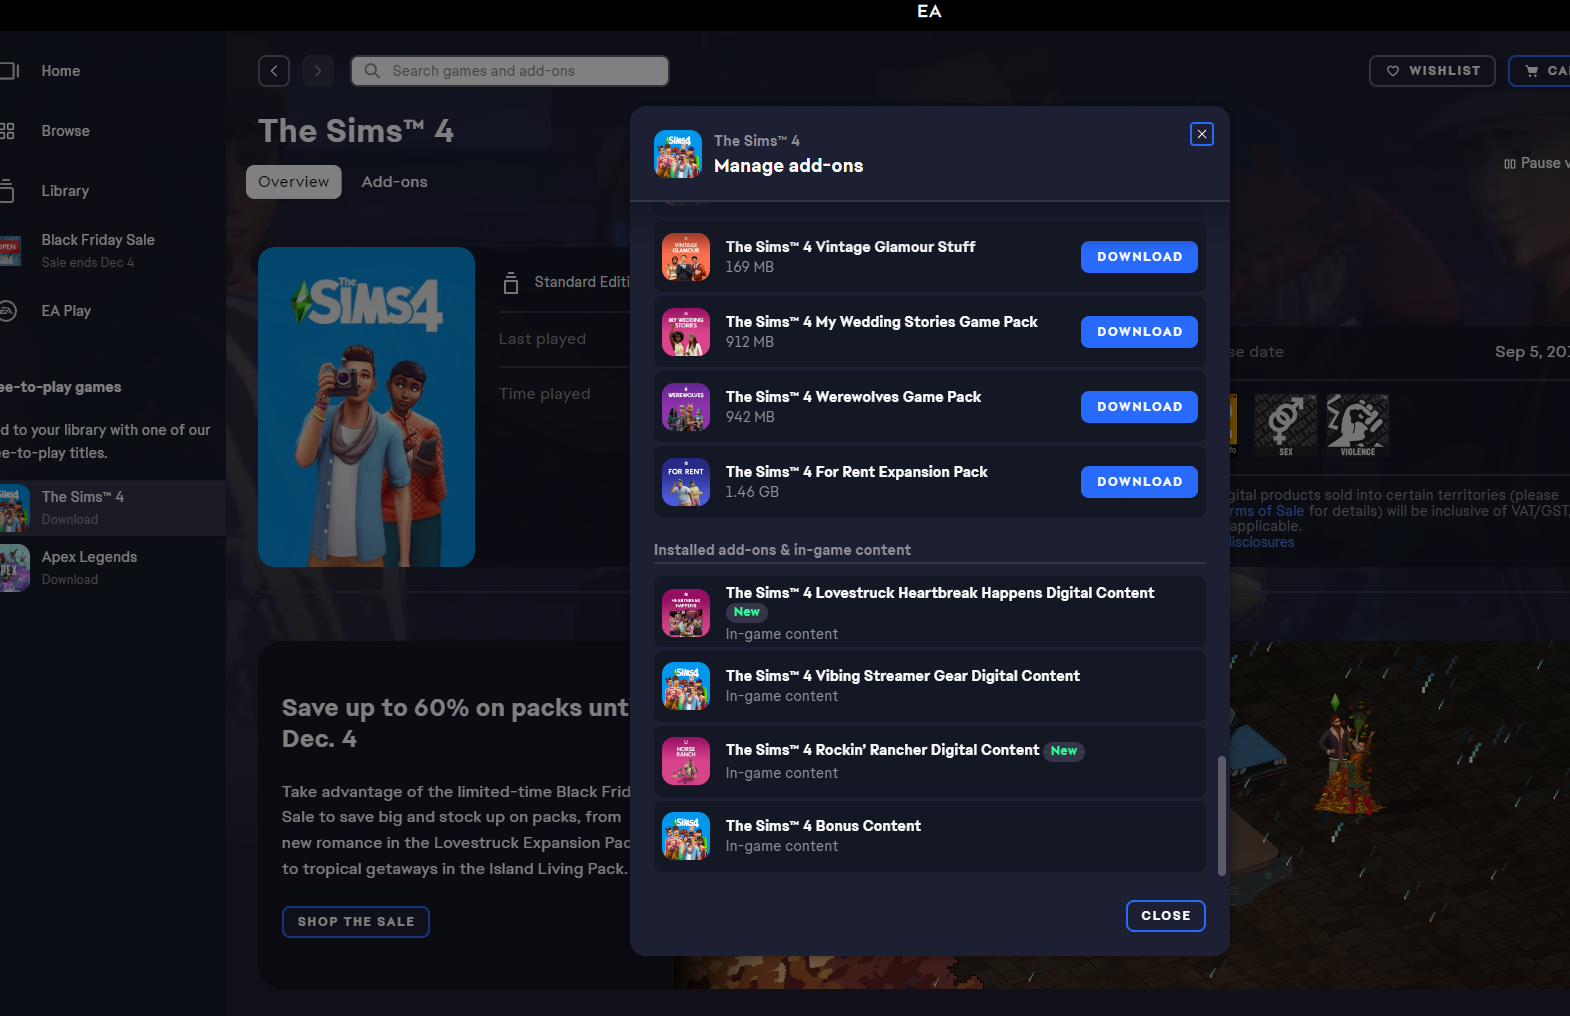Select the Overview tab

point(293,182)
